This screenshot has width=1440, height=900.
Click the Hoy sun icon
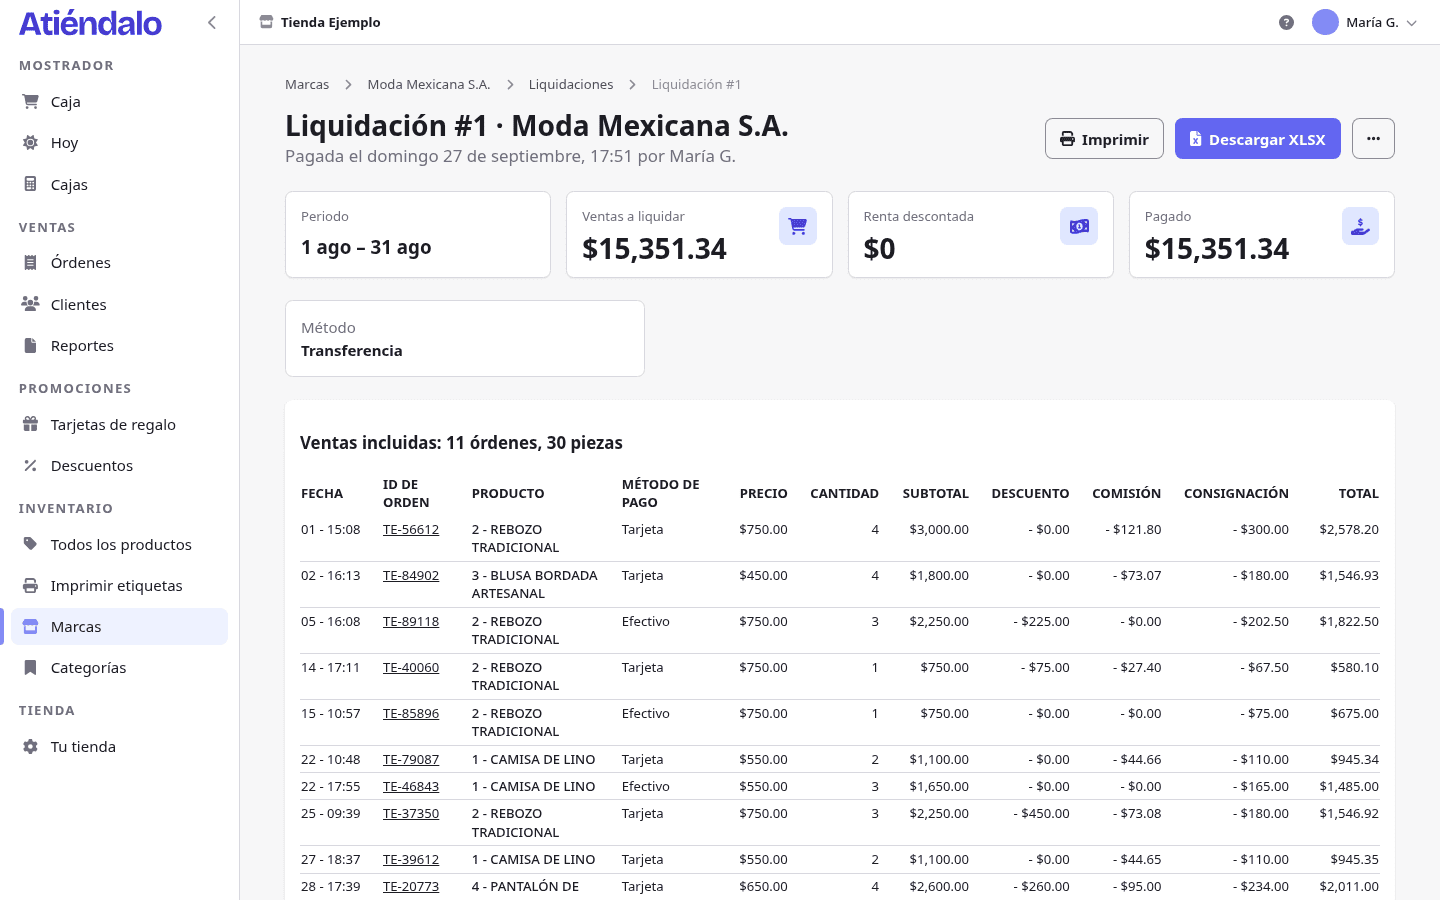tap(31, 142)
